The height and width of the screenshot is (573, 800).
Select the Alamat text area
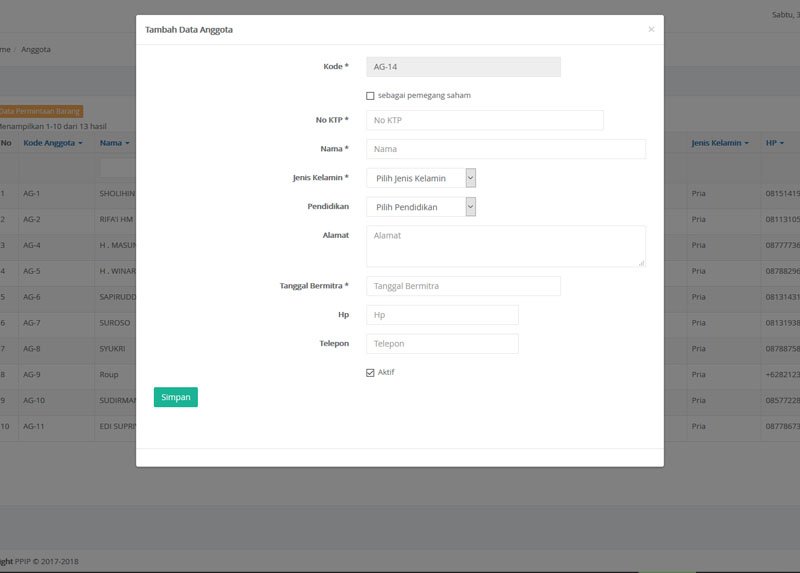point(505,245)
